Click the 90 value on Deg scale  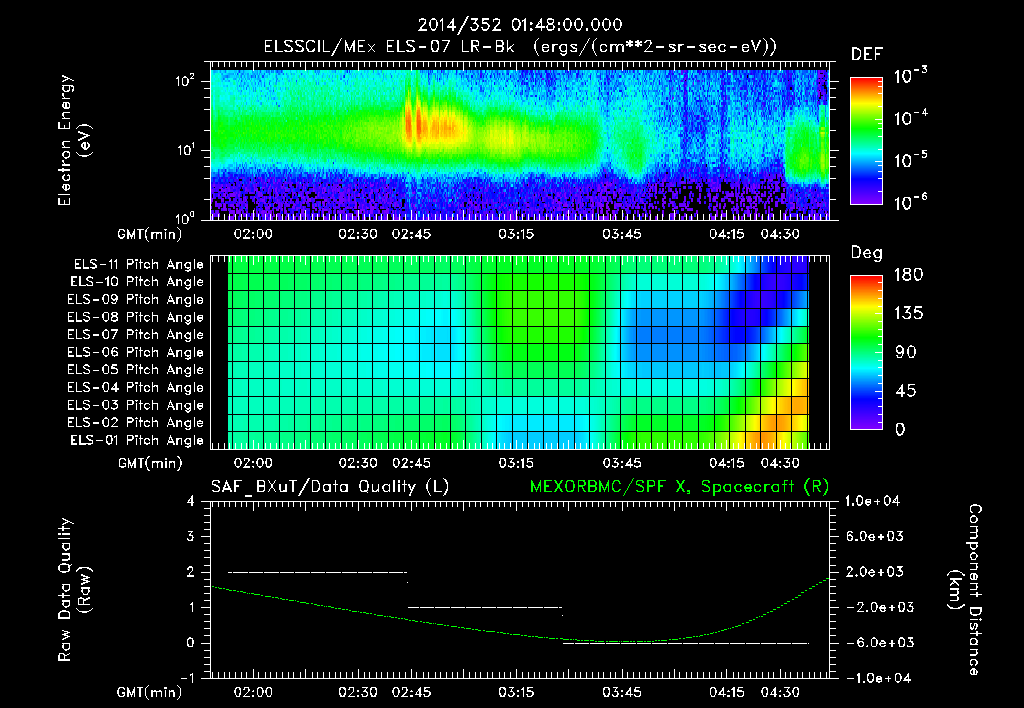(905, 352)
